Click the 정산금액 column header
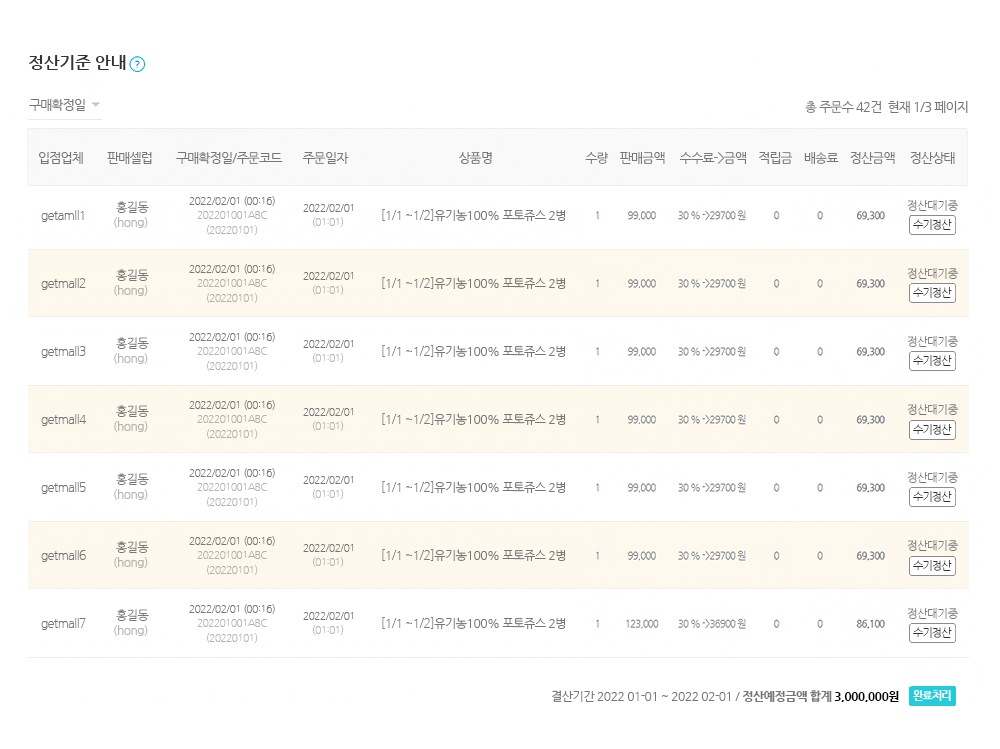 [872, 158]
